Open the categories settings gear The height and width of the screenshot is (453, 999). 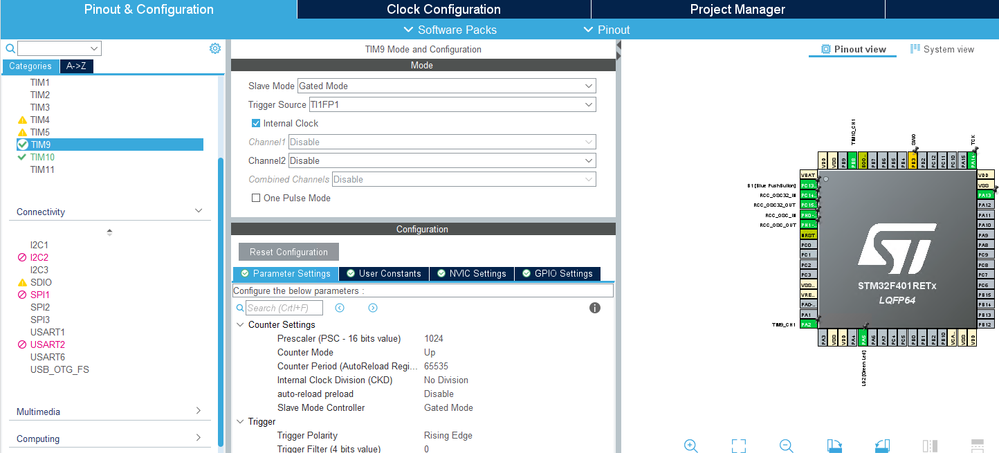(x=215, y=48)
